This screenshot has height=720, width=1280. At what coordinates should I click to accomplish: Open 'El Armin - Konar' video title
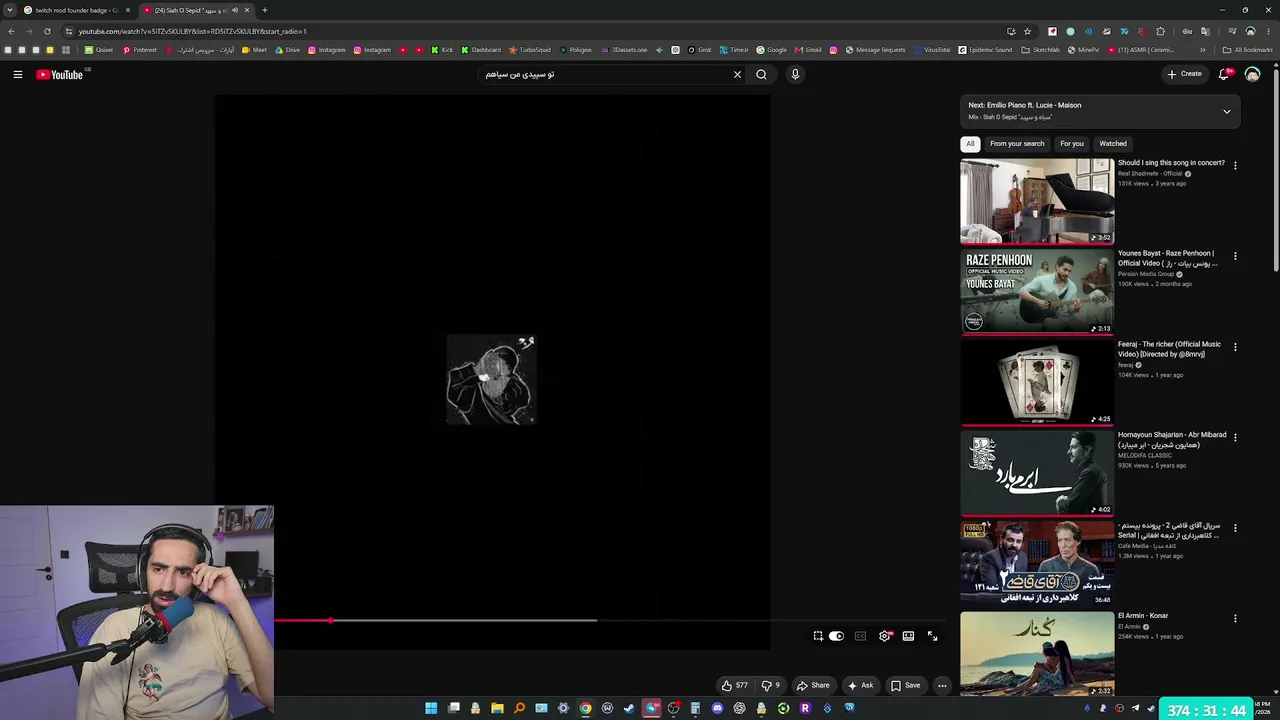(1143, 616)
